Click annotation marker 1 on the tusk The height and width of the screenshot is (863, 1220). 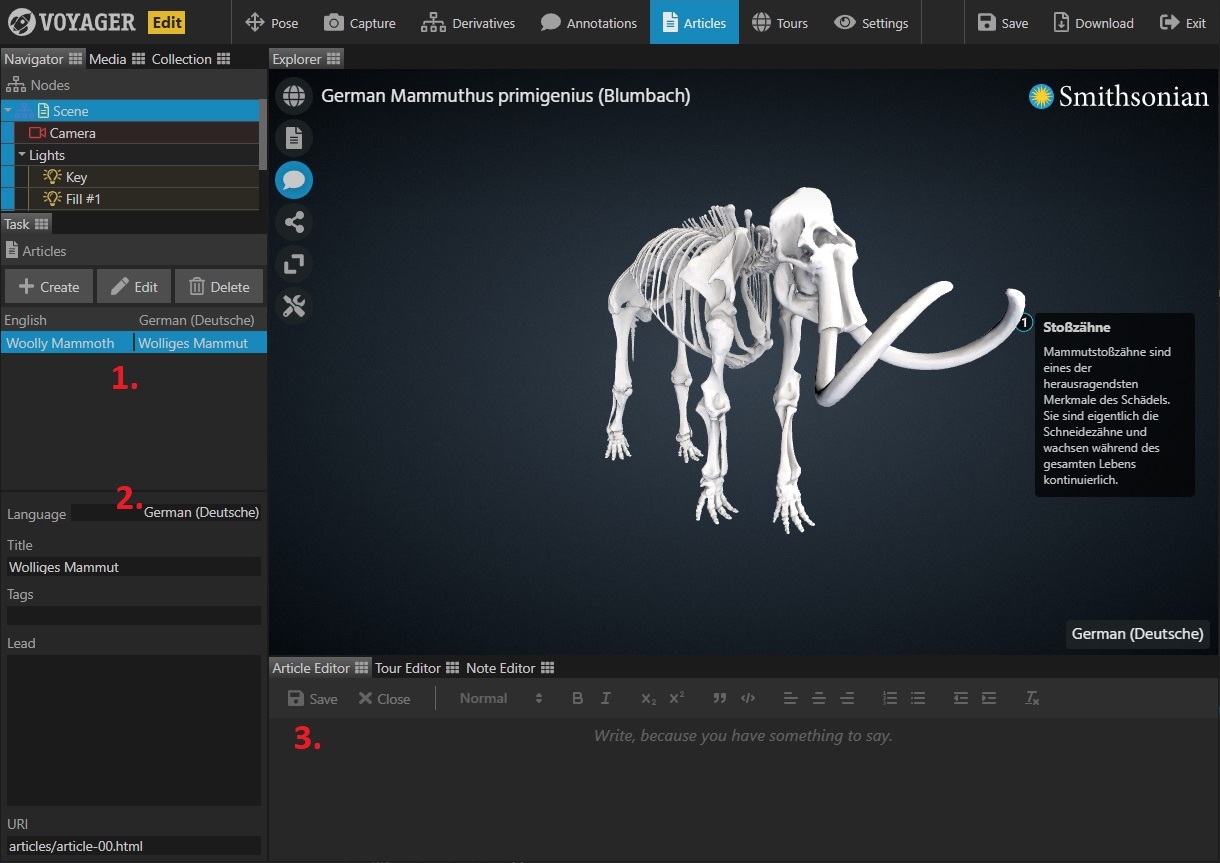point(1023,323)
